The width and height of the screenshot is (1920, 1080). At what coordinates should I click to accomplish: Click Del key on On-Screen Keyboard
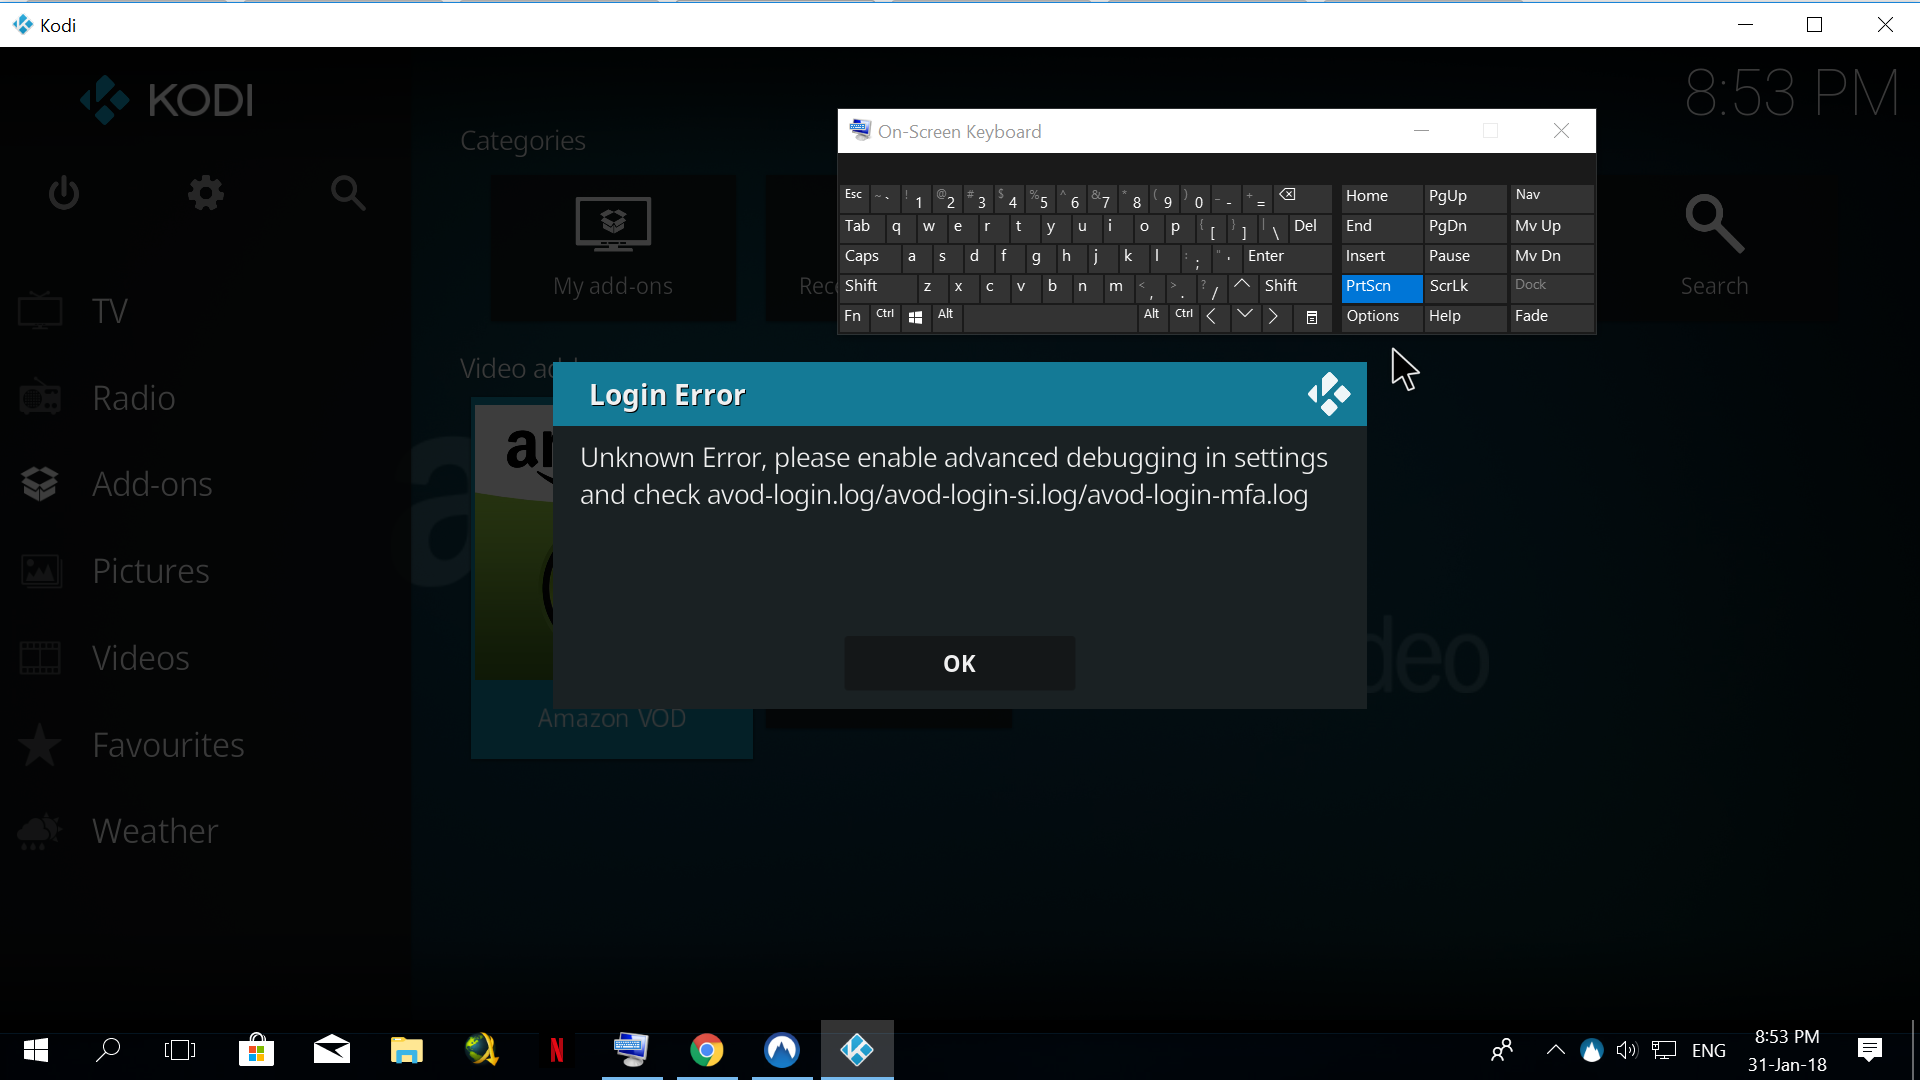[1310, 227]
